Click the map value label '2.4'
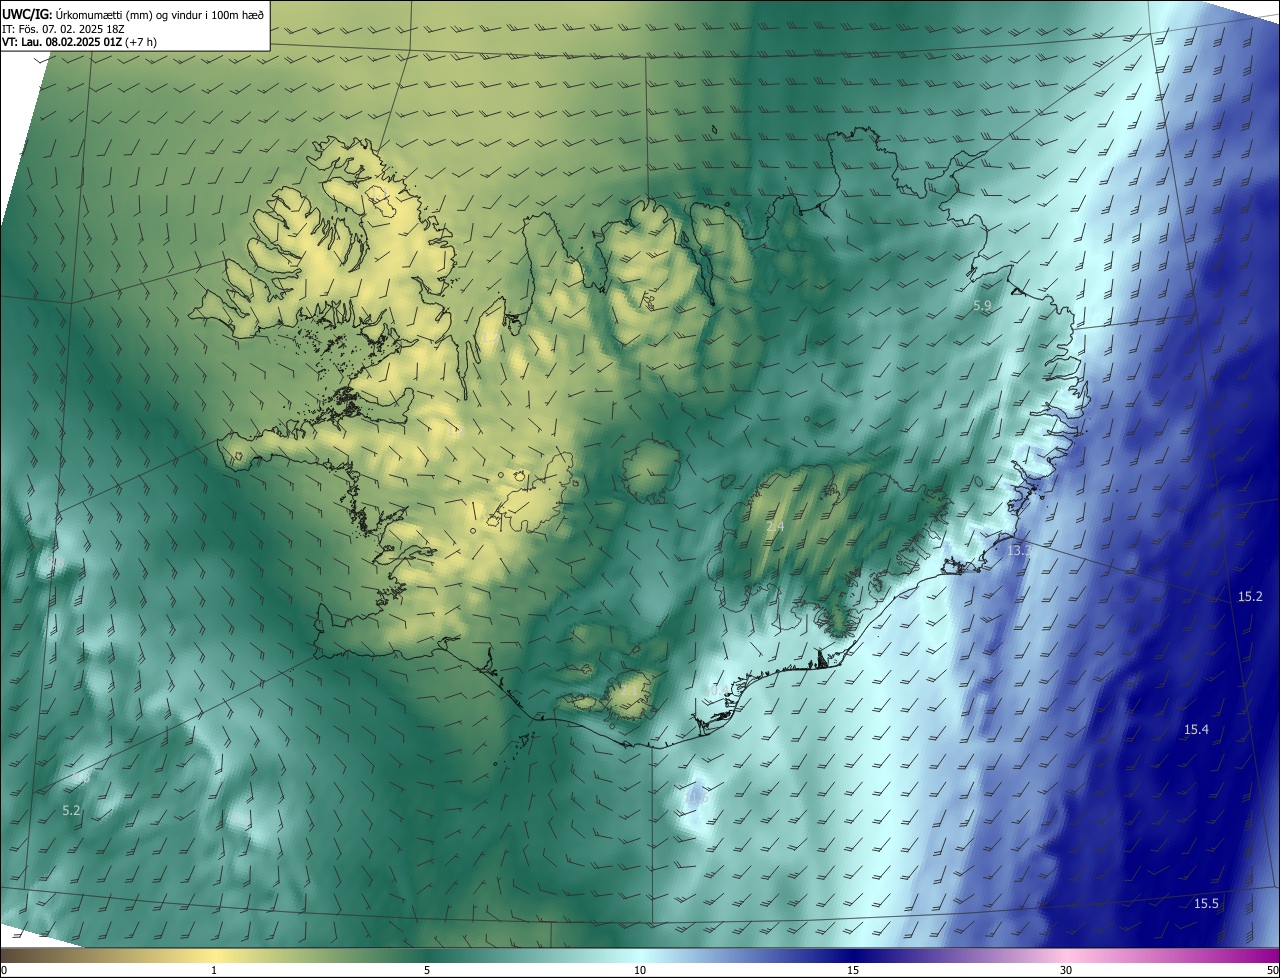Screen dimensions: 1280x978 pyautogui.click(x=775, y=527)
